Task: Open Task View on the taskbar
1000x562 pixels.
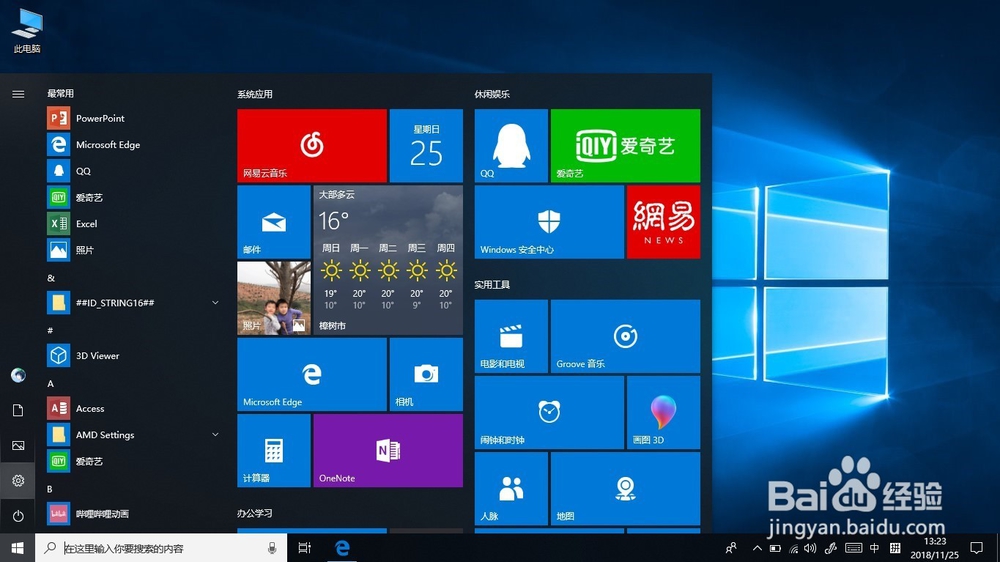Action: (x=304, y=548)
